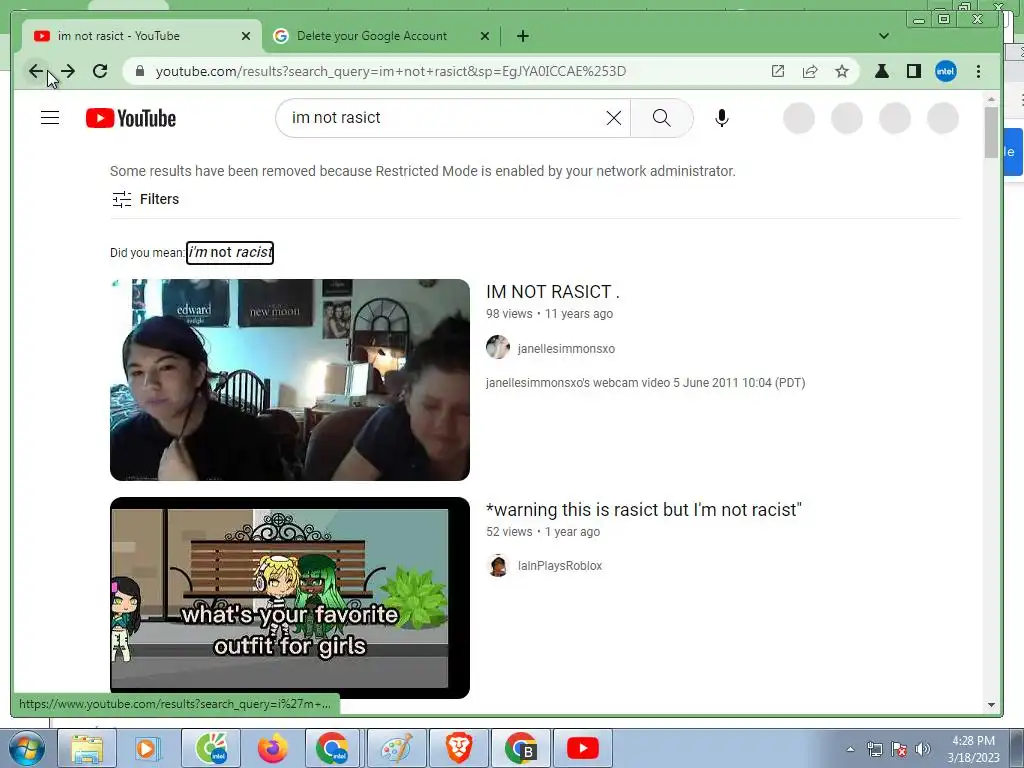
Task: Open a new browser tab
Action: pyautogui.click(x=522, y=36)
